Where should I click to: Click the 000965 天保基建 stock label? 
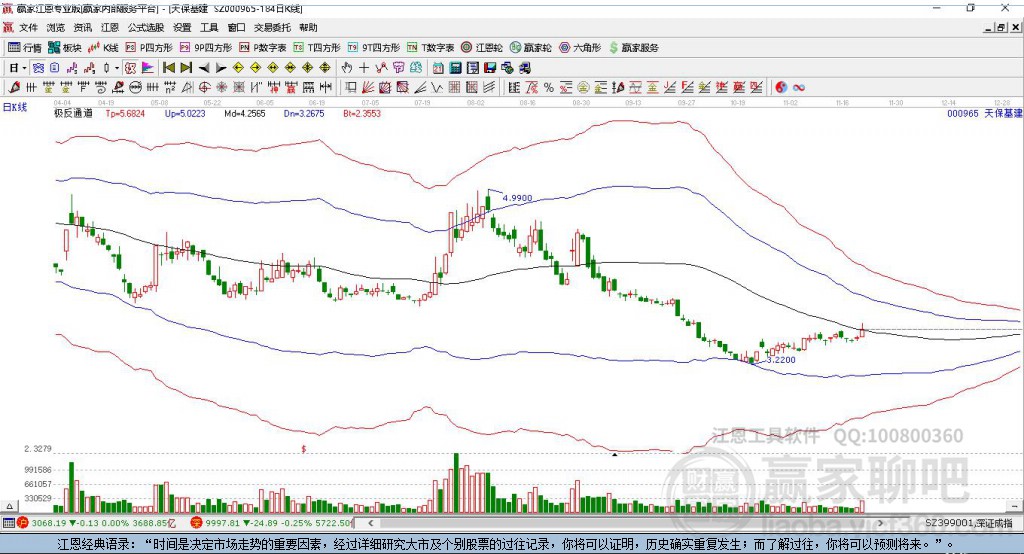point(984,114)
